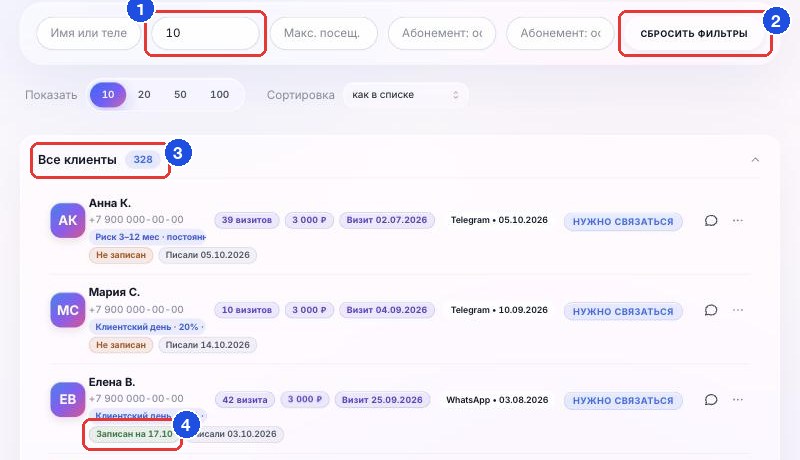Show 10 clients per page
Screen dimensions: 800x460
[108, 95]
